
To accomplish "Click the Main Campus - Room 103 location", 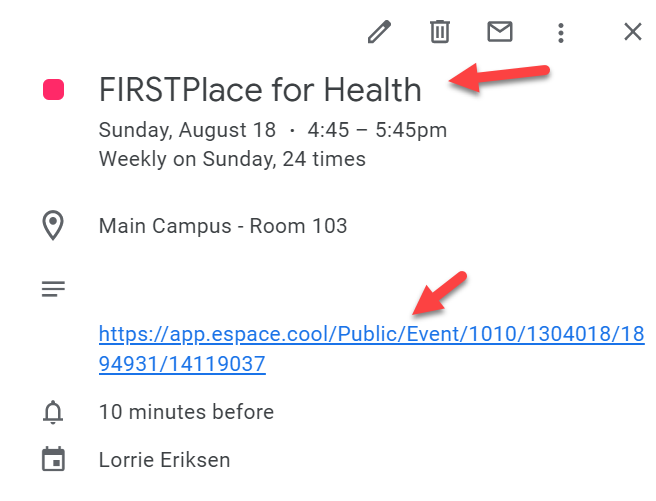I will 223,226.
